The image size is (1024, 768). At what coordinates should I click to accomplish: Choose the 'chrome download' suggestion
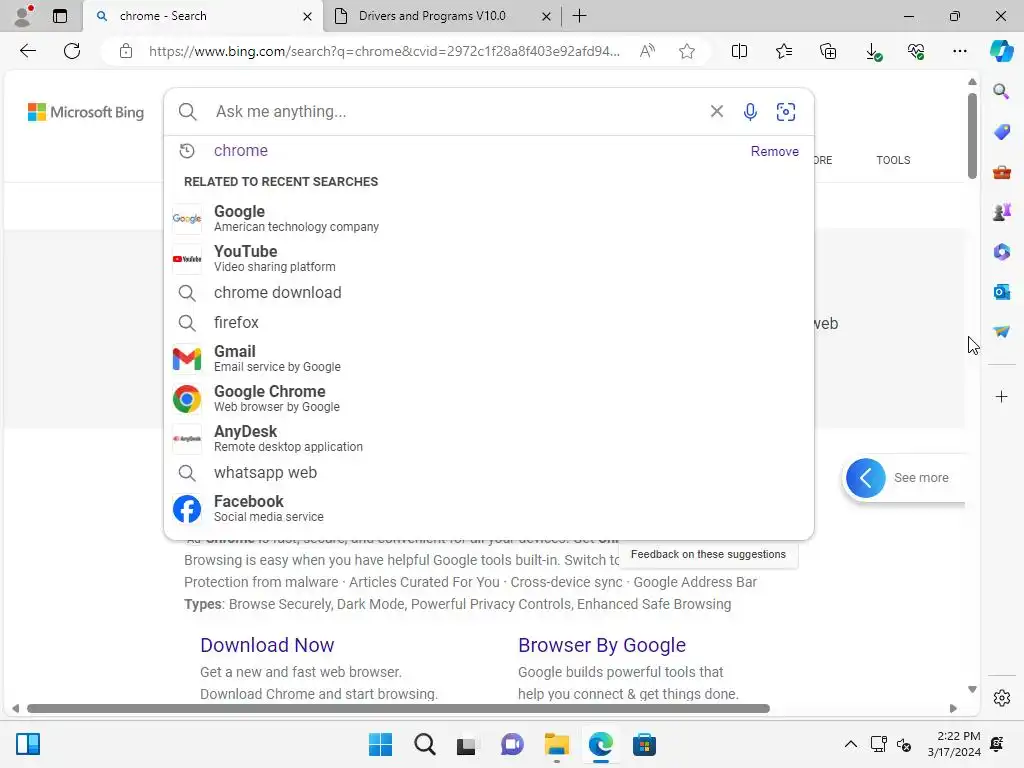click(x=488, y=293)
